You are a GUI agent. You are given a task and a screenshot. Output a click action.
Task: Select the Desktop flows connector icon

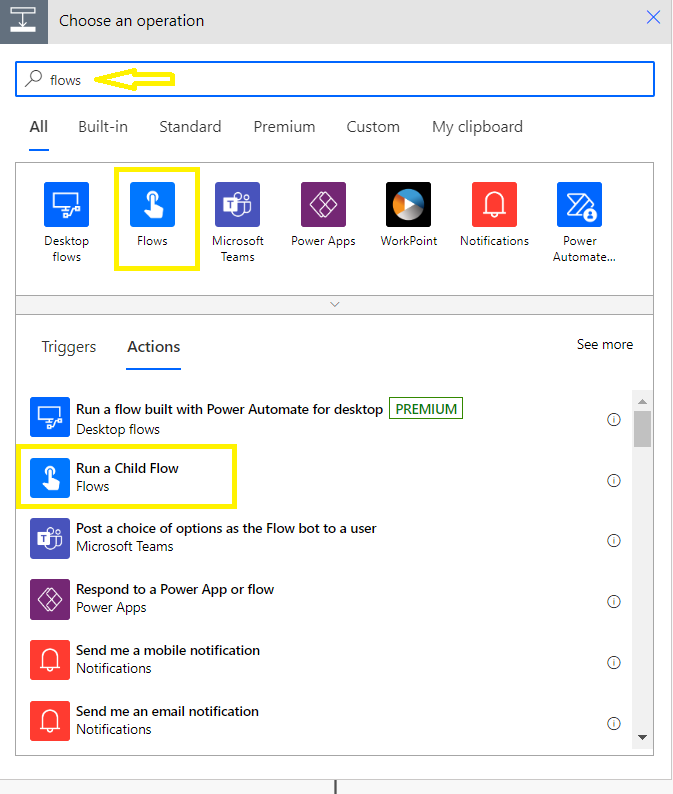coord(66,204)
